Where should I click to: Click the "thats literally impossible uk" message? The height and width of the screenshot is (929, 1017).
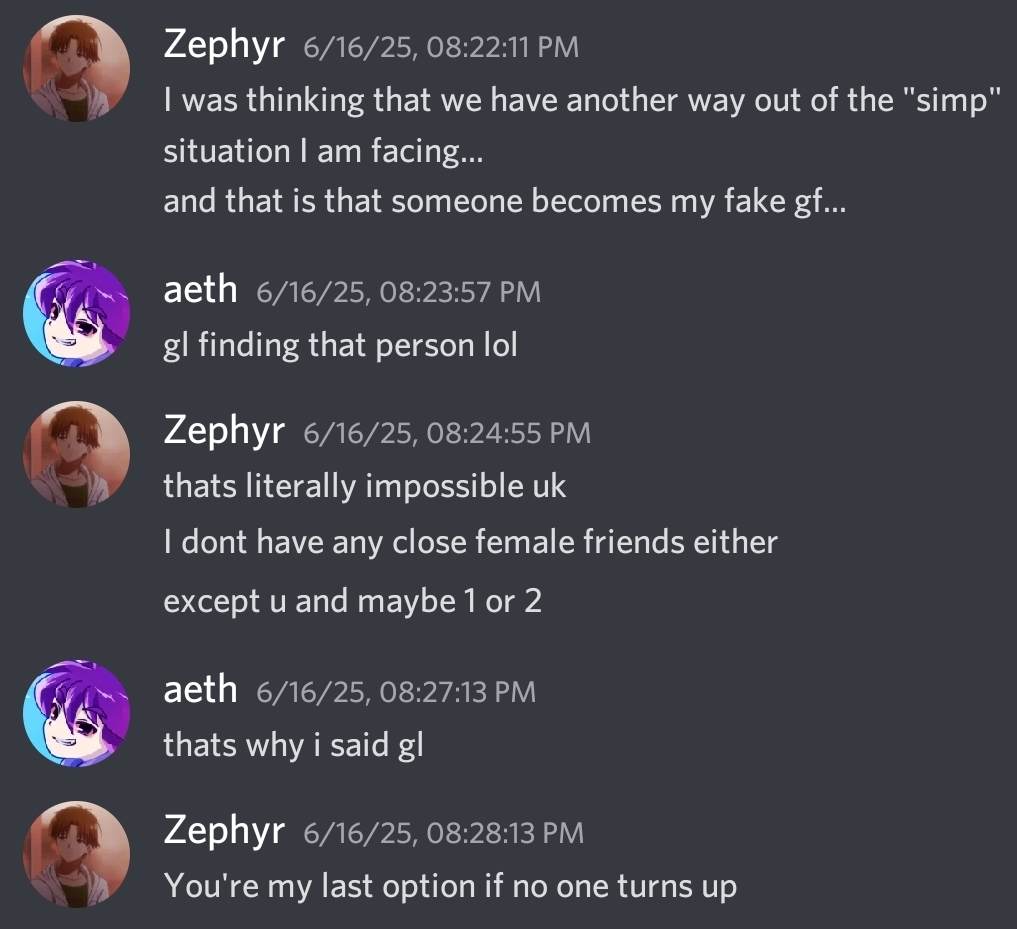[x=364, y=486]
